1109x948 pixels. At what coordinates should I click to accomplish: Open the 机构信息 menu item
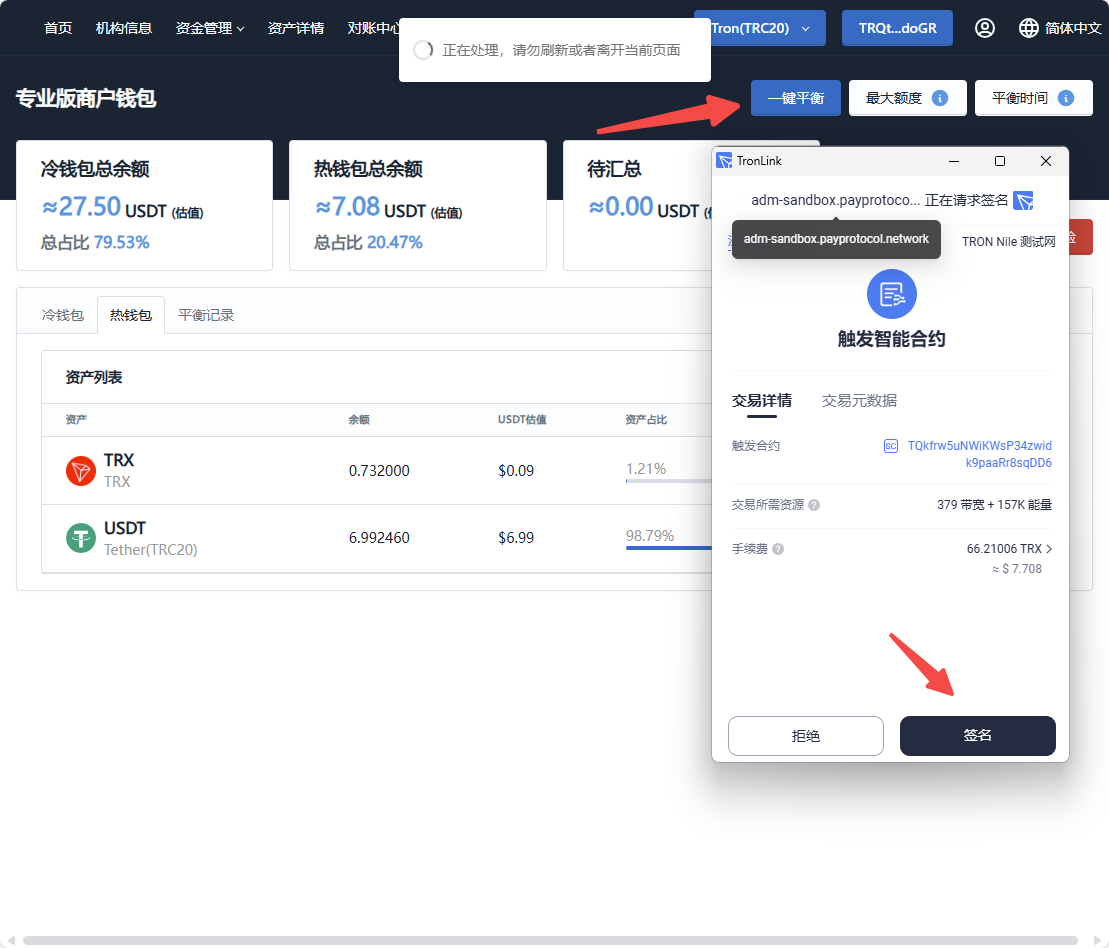tap(124, 28)
